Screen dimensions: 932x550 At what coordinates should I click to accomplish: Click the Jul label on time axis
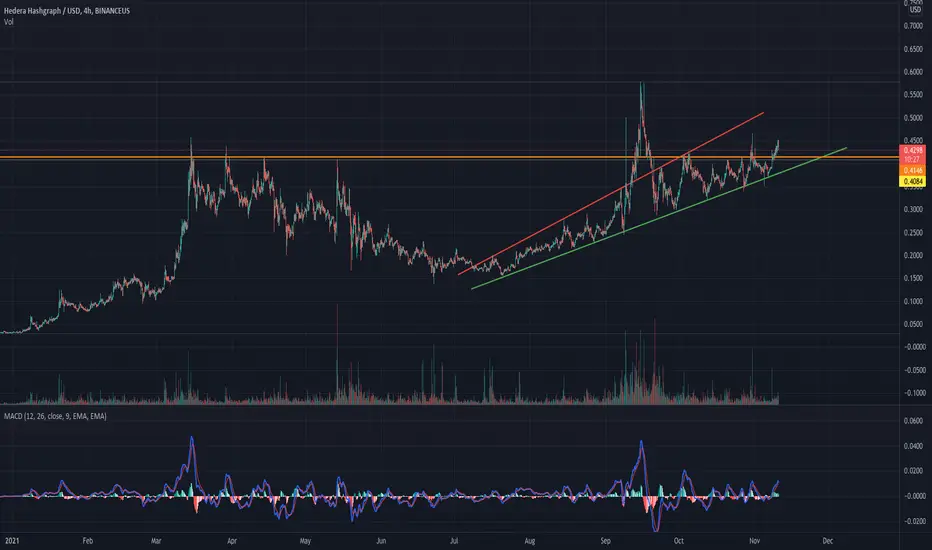(454, 541)
